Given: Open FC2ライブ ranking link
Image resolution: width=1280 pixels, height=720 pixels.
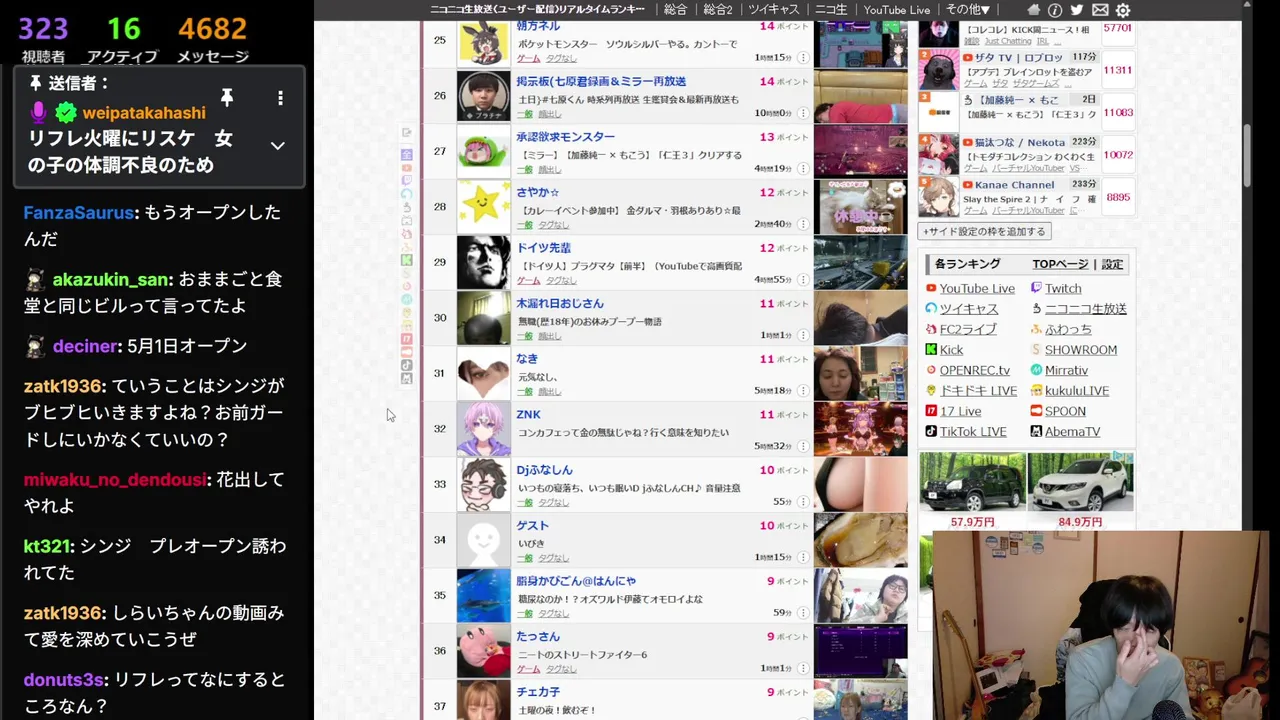Looking at the screenshot, I should tap(968, 329).
